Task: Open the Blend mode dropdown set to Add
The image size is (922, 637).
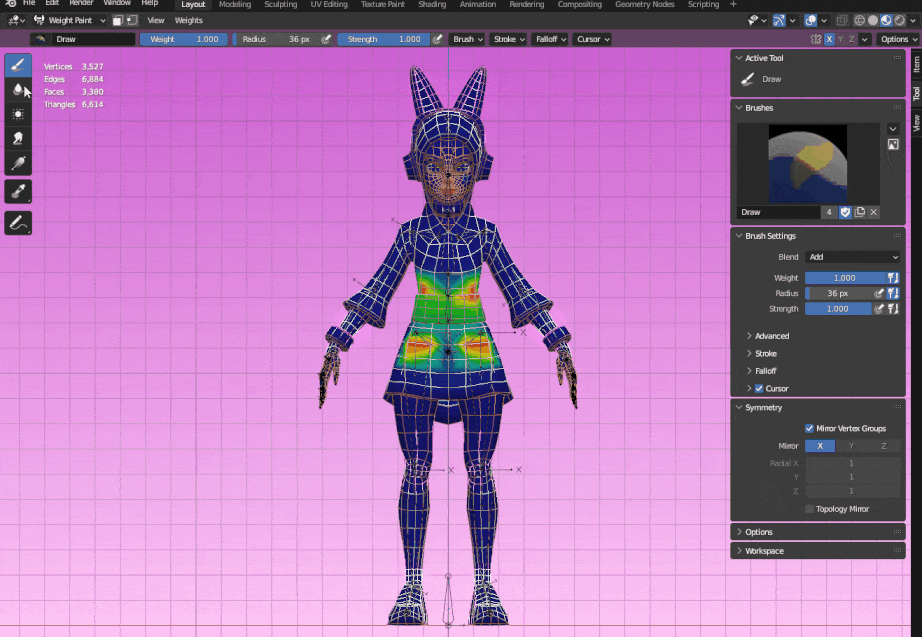Action: pyautogui.click(x=852, y=257)
